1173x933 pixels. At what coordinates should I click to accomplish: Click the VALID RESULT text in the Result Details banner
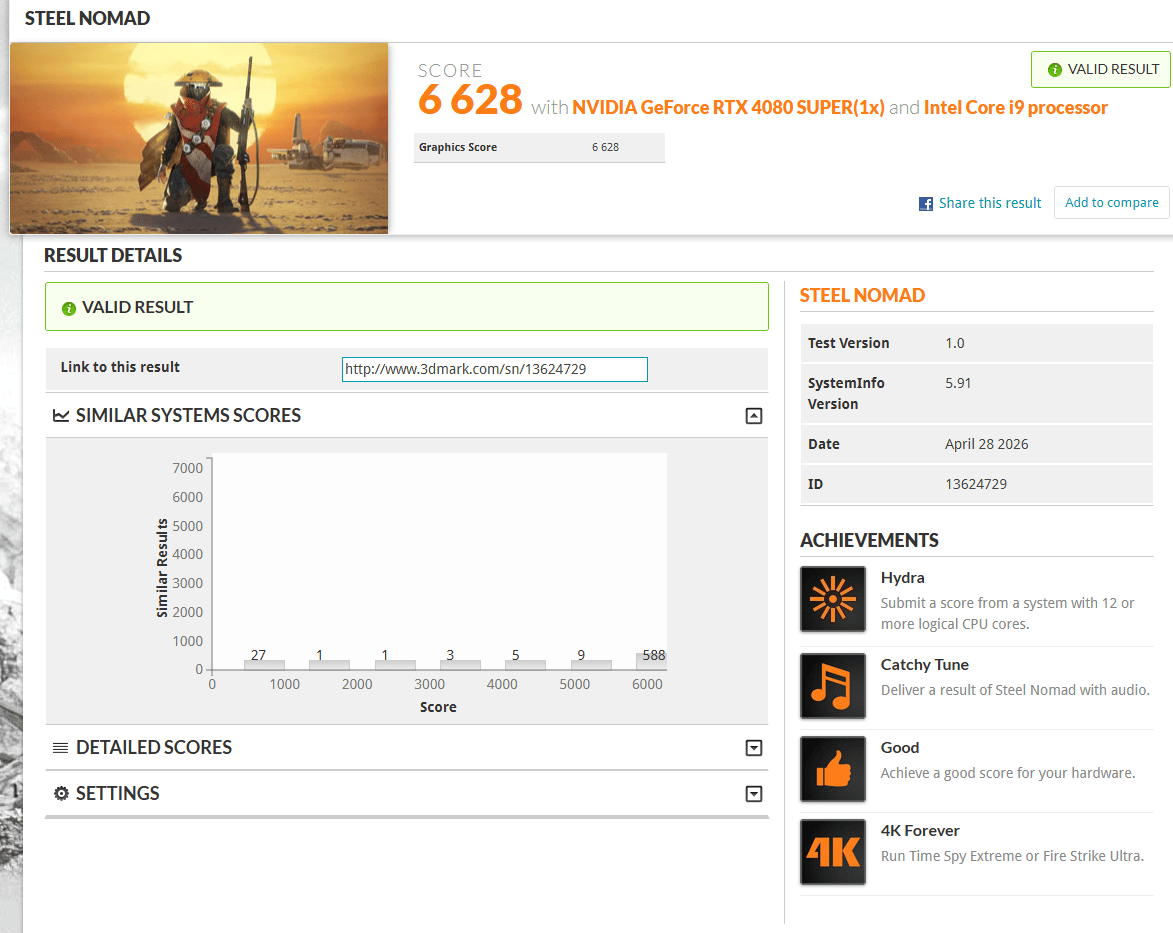[x=137, y=308]
